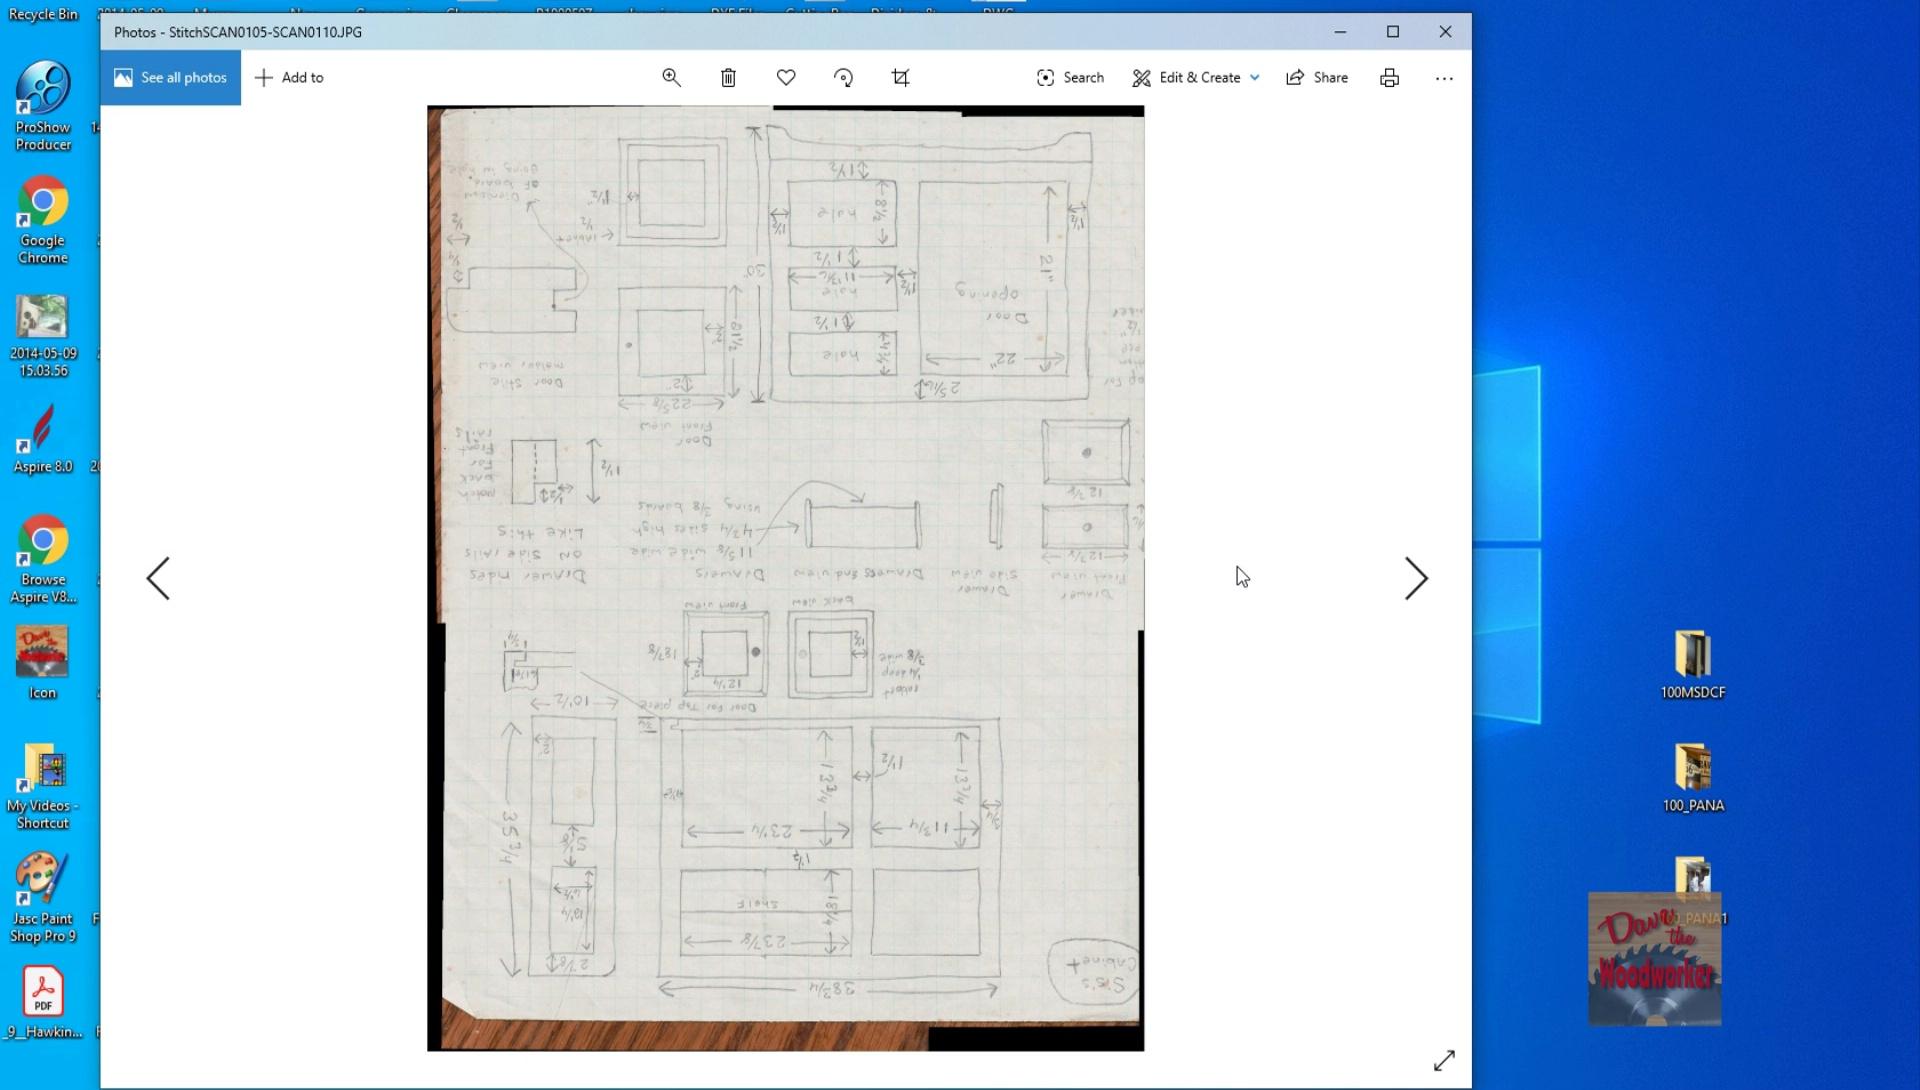The width and height of the screenshot is (1920, 1090).
Task: Open the Add to menu
Action: point(289,78)
